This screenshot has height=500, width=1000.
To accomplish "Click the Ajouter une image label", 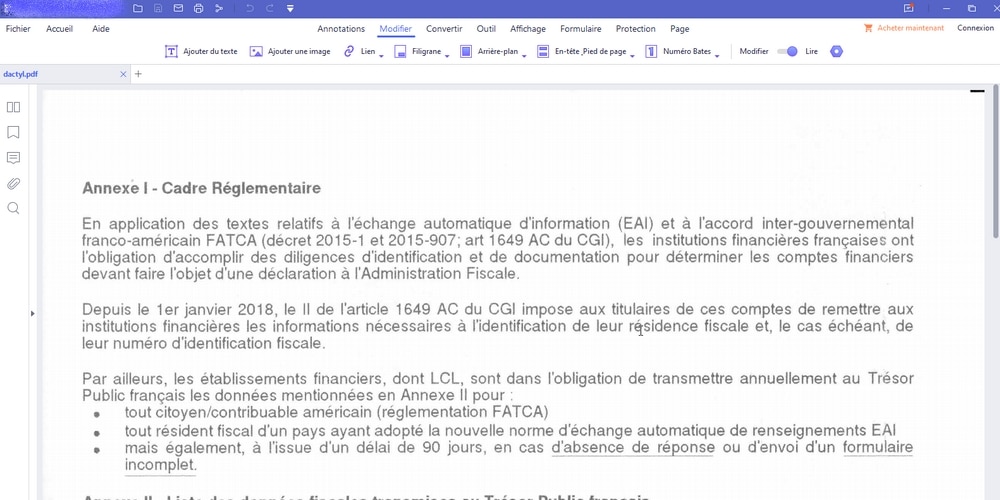I will click(x=299, y=52).
